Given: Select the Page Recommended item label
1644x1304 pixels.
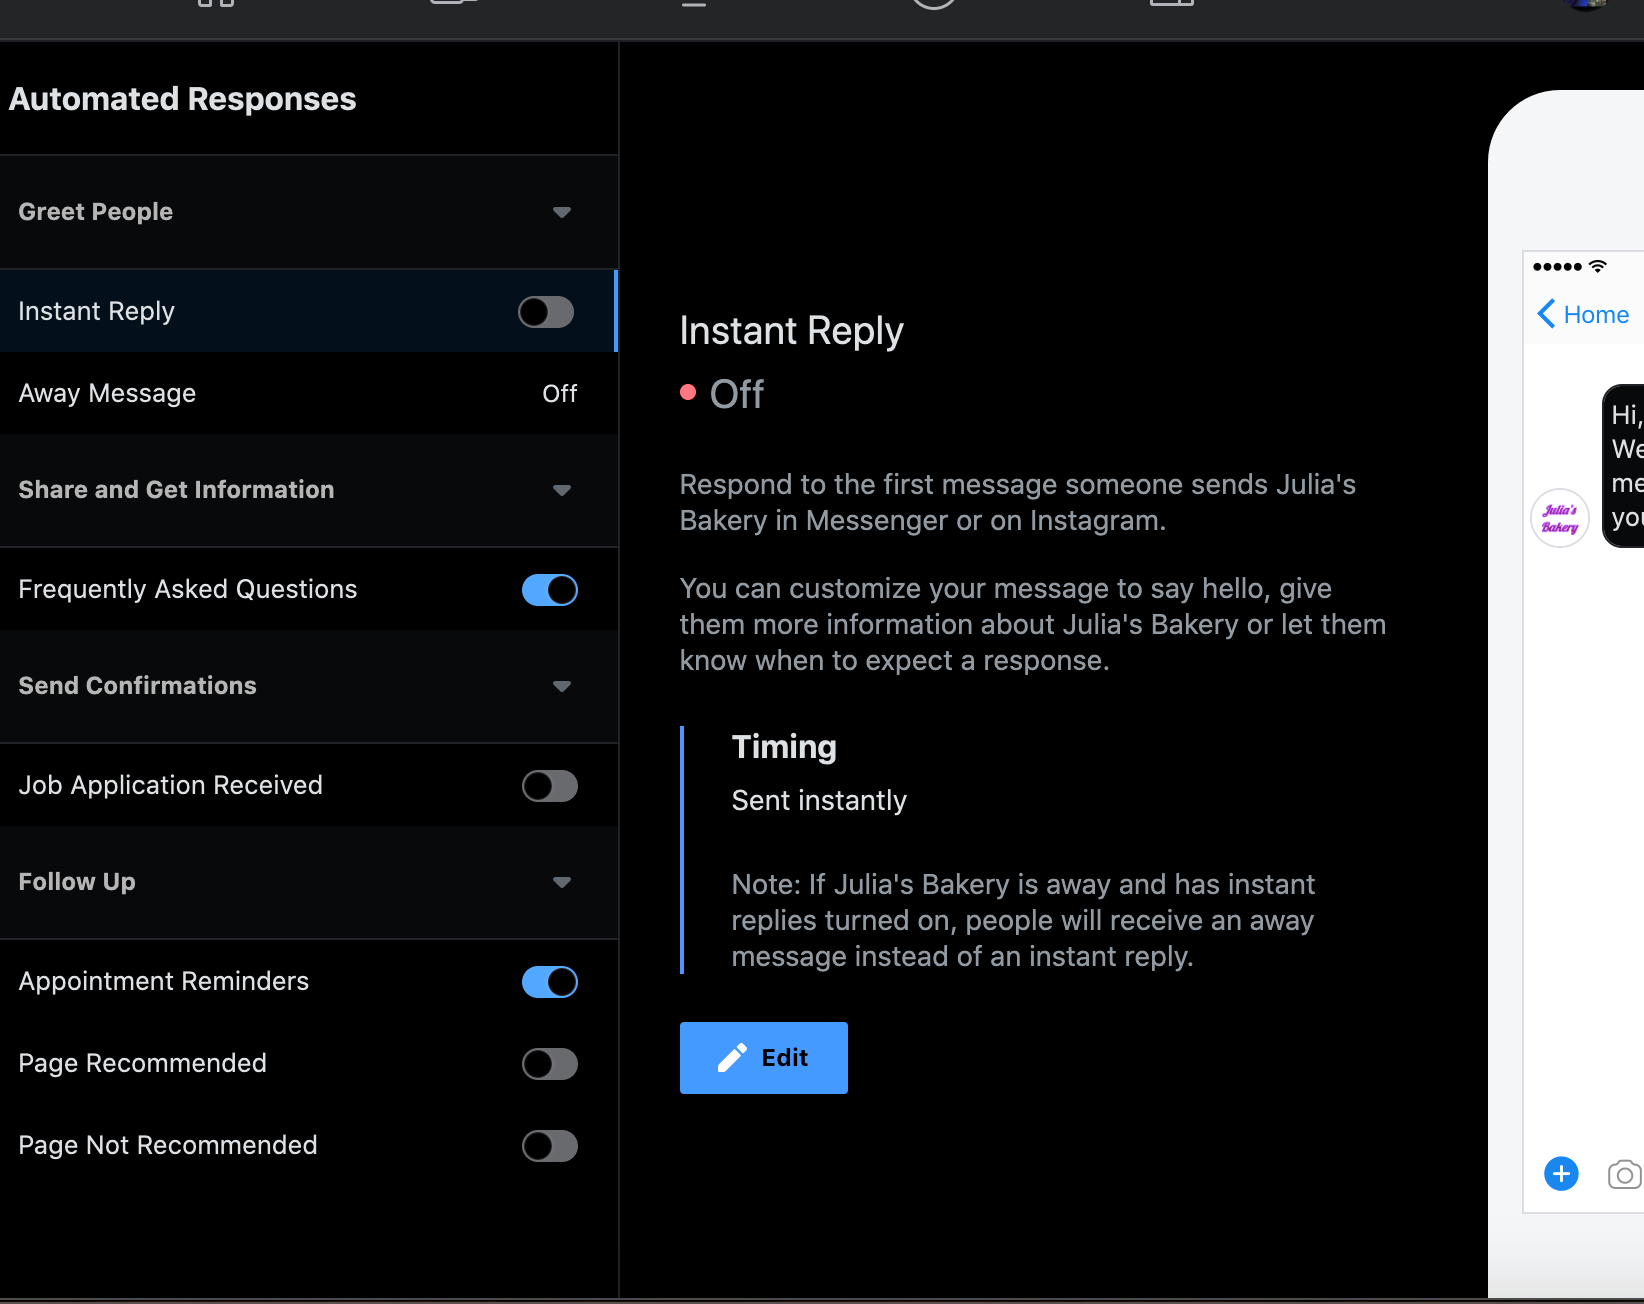Looking at the screenshot, I should 143,1063.
